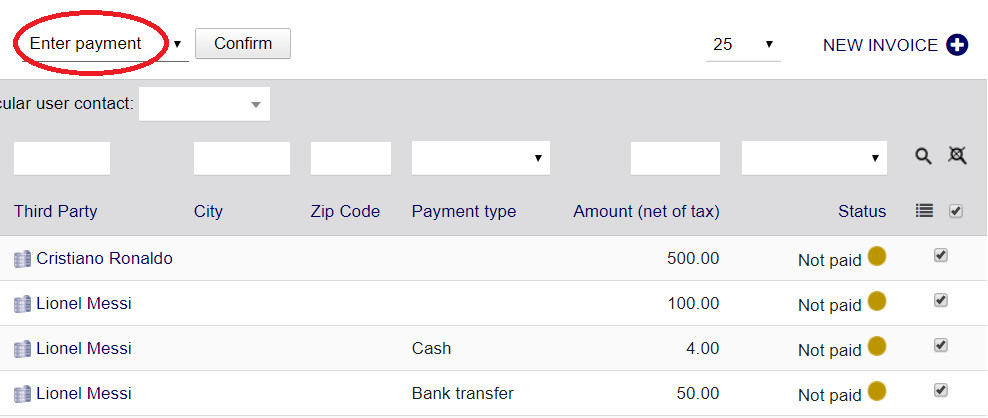Uncheck the checkbox for the 4.00 invoice

tap(940, 345)
